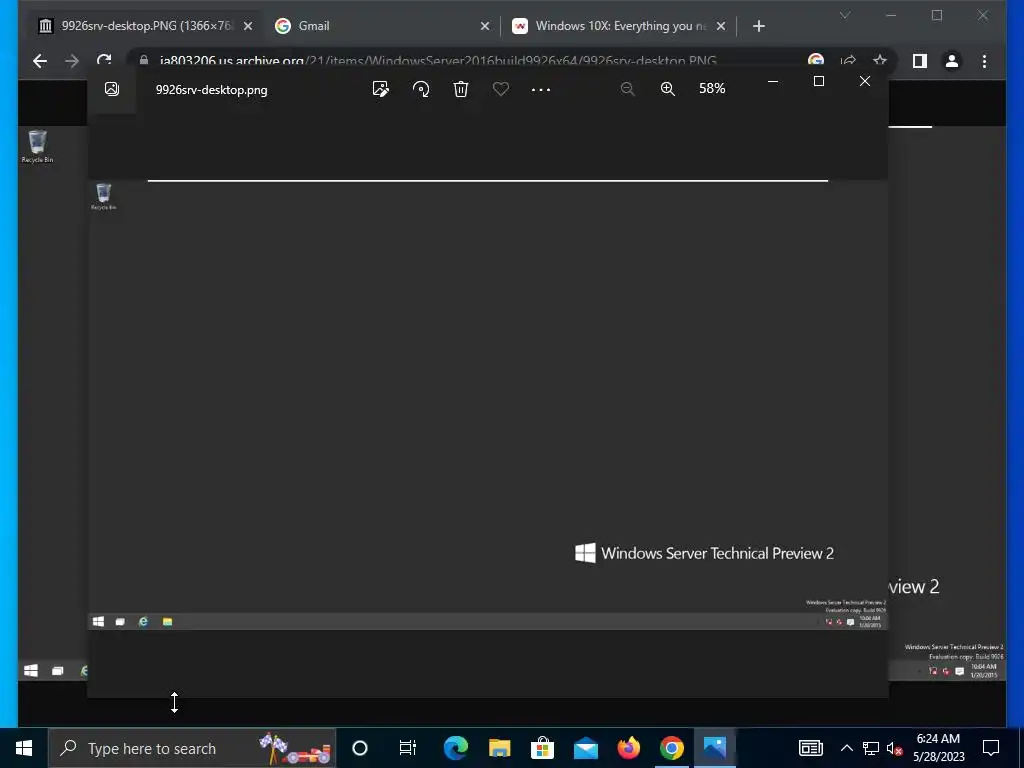Open File Explorer from taskbar
Screen dimensions: 1024x768
(499, 748)
